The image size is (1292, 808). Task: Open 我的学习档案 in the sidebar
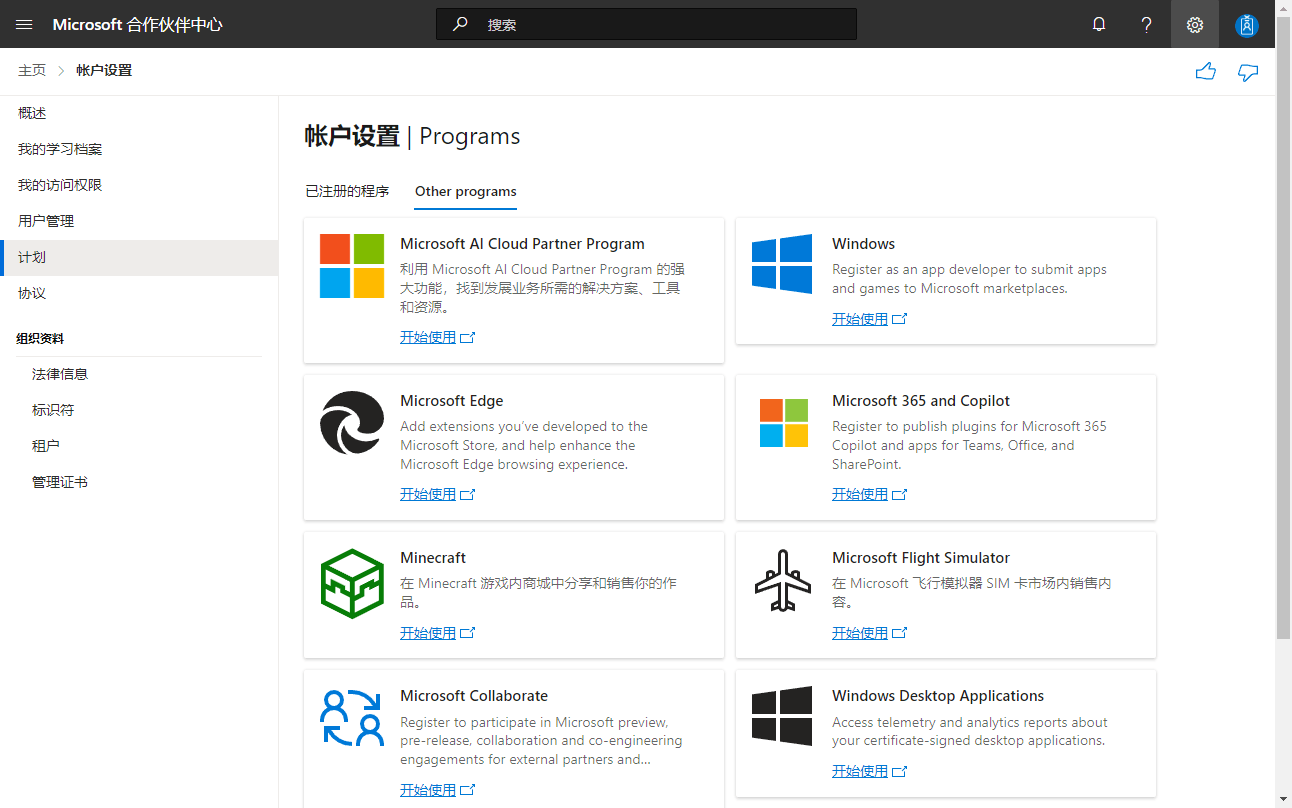pos(139,149)
